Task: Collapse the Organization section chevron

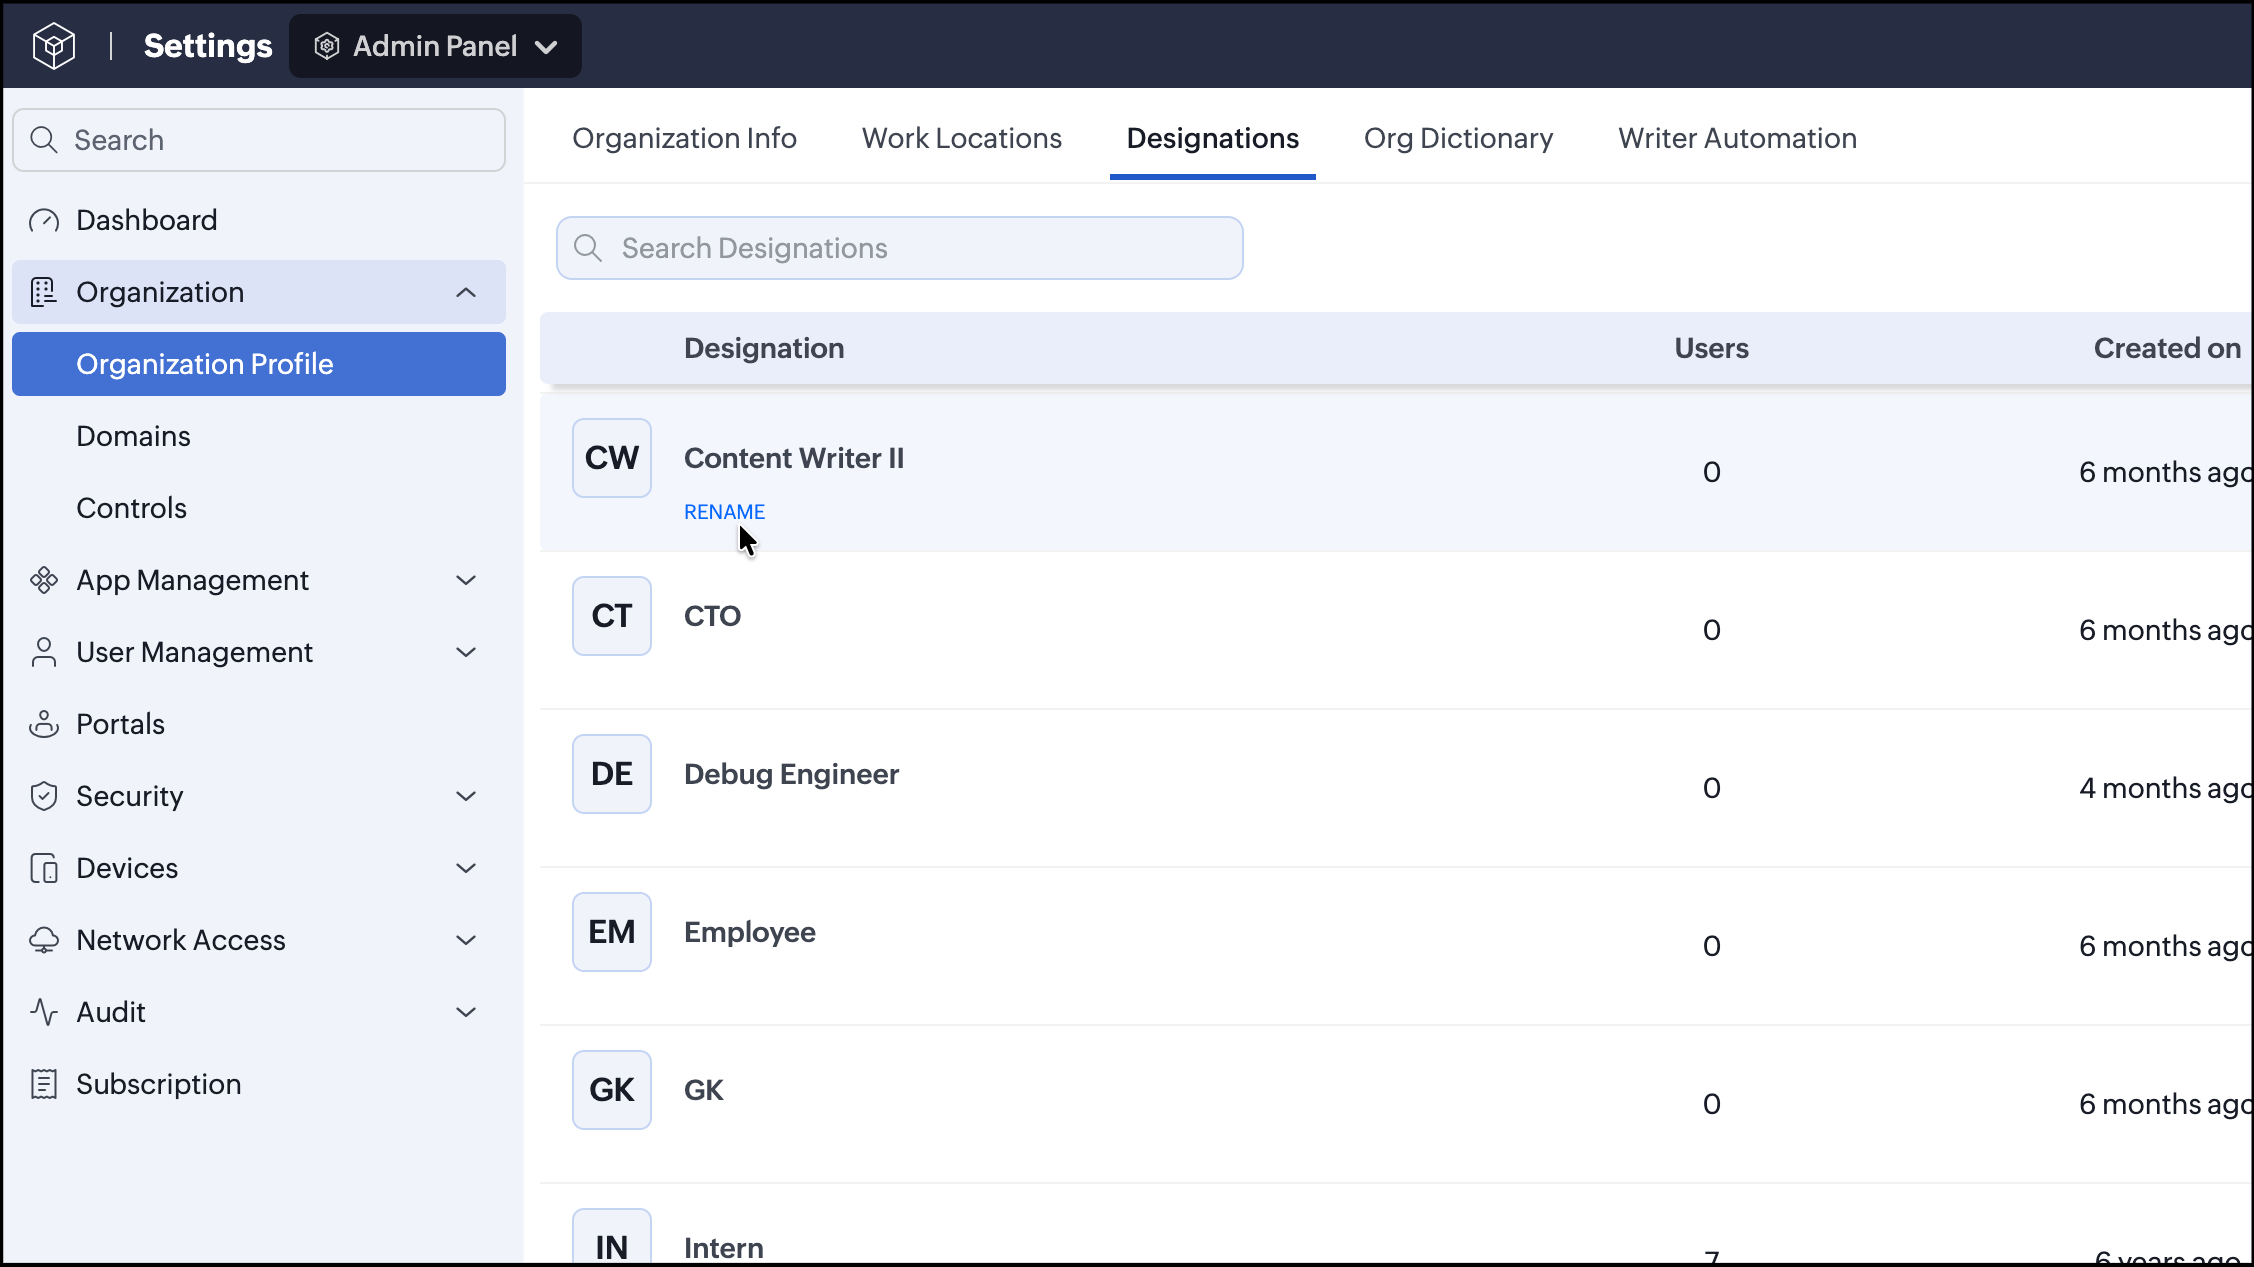Action: click(466, 292)
